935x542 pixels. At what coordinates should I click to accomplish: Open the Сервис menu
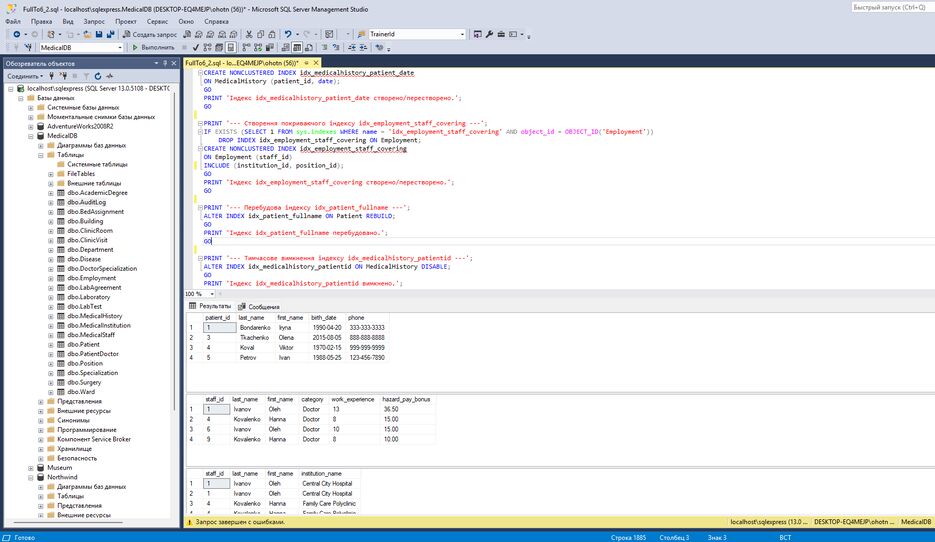[x=157, y=21]
